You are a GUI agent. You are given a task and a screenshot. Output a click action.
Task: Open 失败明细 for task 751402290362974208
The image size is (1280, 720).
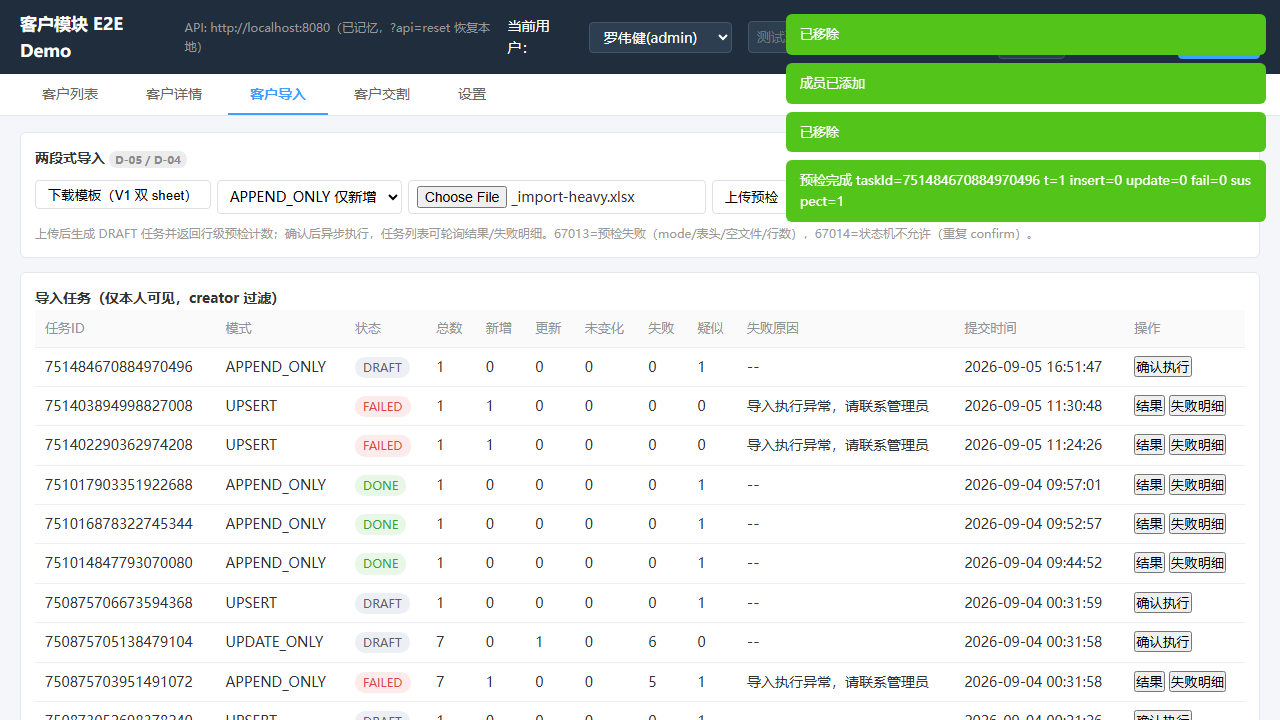(x=1197, y=445)
